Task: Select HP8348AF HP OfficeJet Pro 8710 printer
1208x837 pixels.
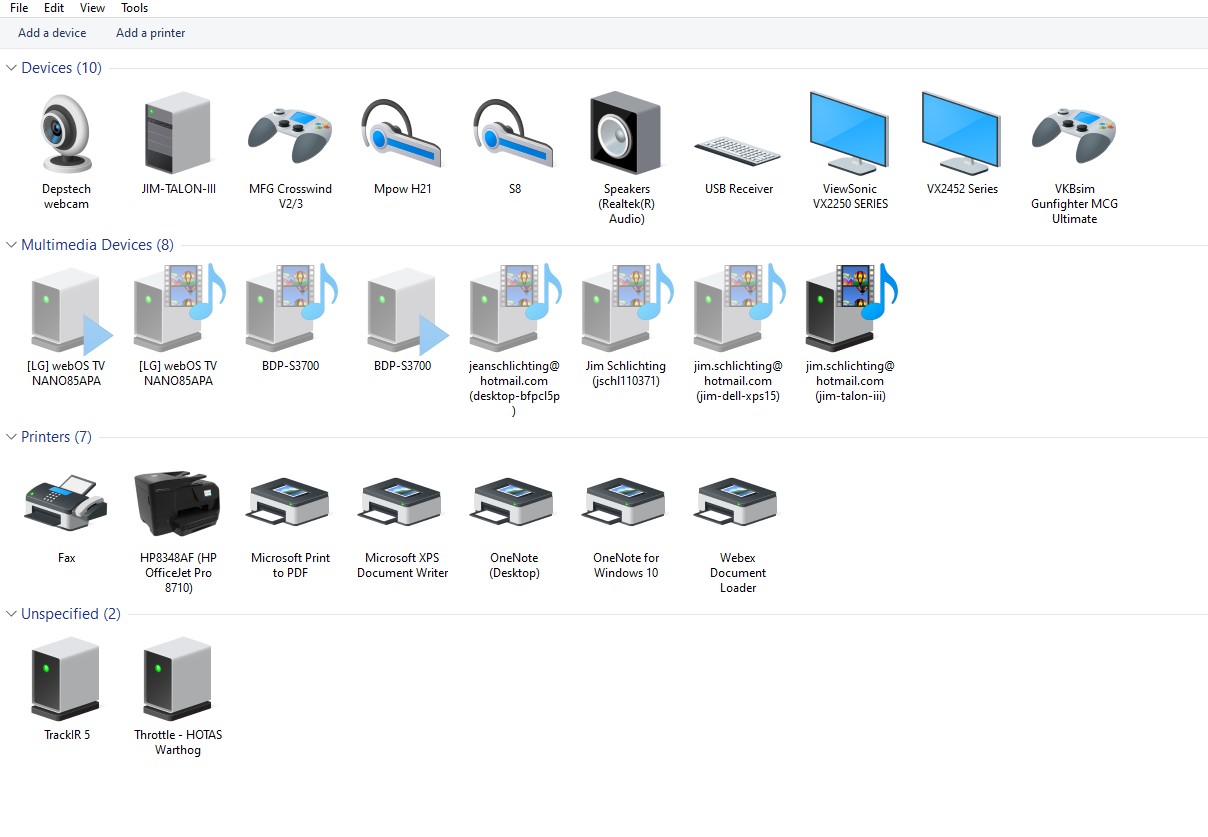Action: coord(178,503)
